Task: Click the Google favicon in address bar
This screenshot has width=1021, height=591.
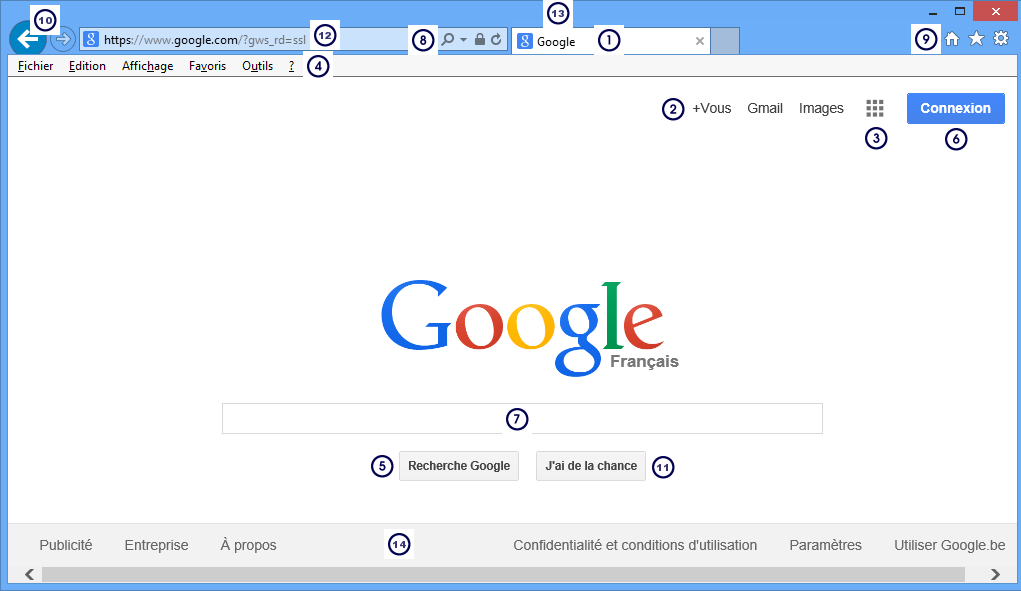Action: (x=91, y=40)
